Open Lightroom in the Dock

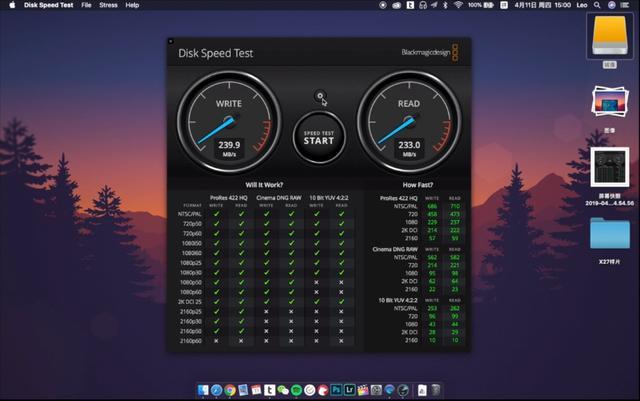tap(350, 390)
